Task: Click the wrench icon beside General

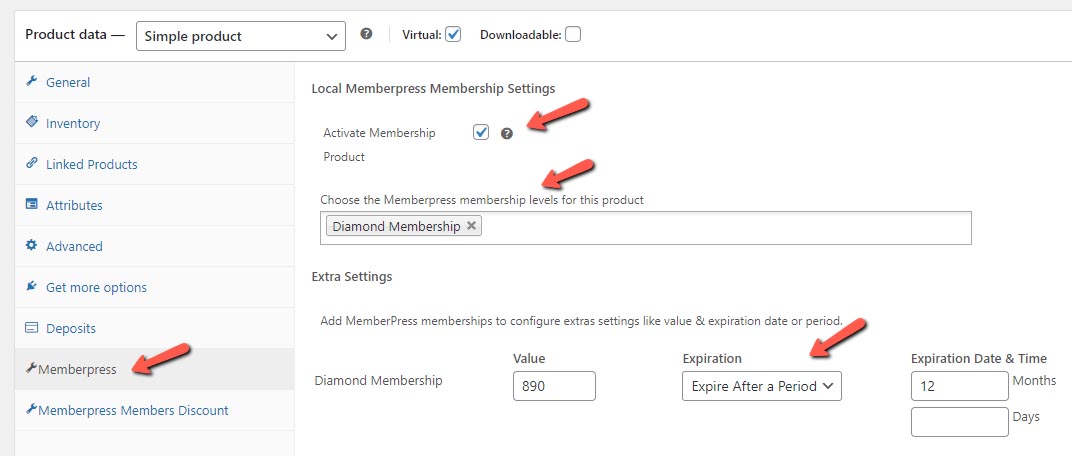Action: pyautogui.click(x=31, y=81)
